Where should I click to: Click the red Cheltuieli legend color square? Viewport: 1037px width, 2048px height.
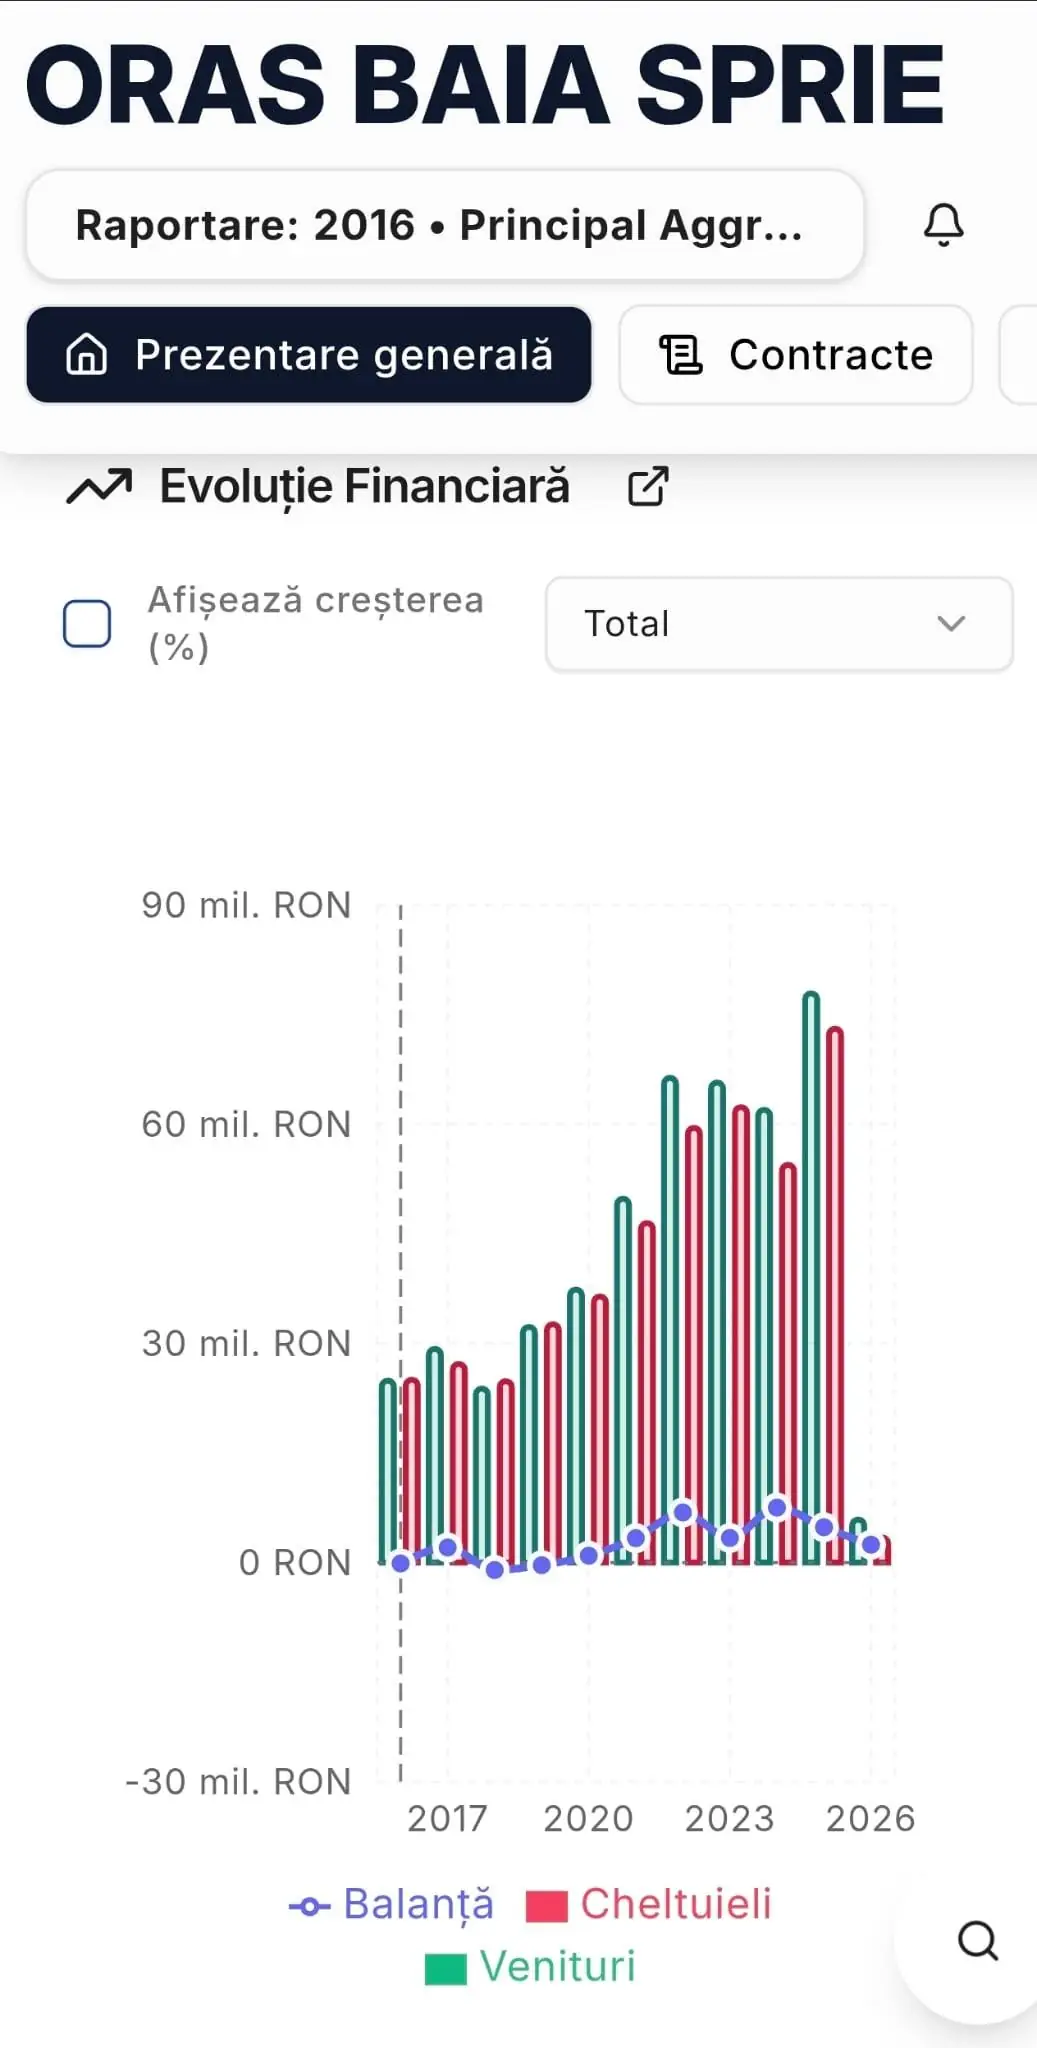tap(546, 1907)
